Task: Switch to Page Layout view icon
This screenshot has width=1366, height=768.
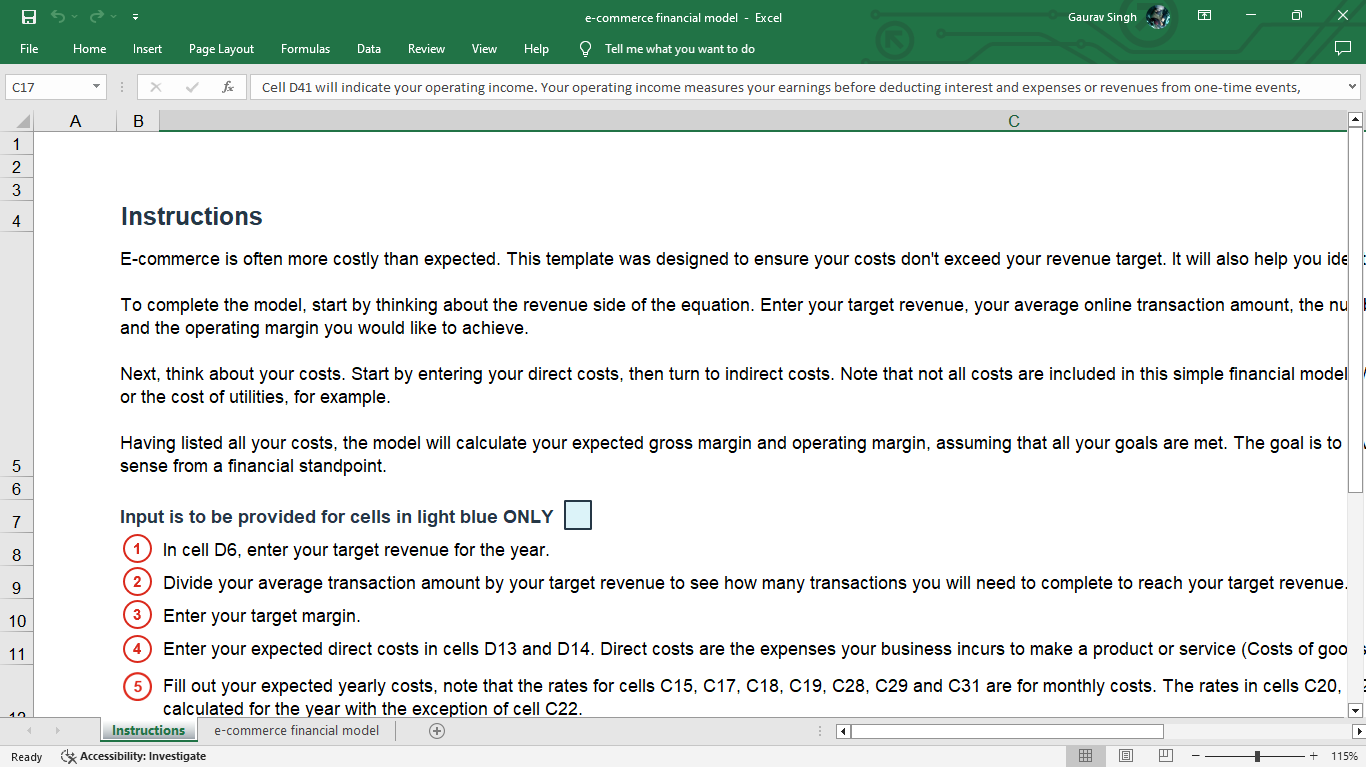Action: point(1125,756)
